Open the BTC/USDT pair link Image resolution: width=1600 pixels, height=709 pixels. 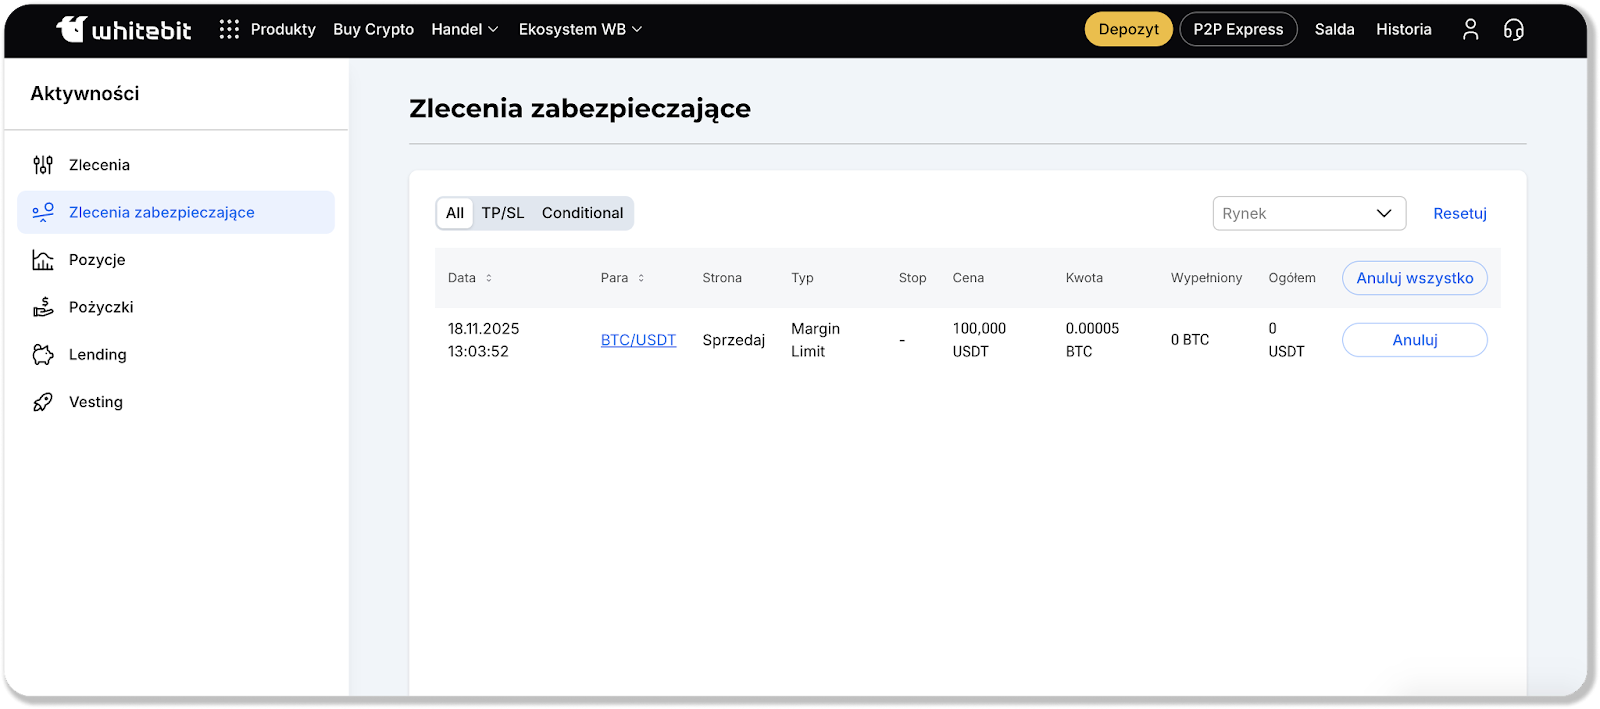[638, 340]
